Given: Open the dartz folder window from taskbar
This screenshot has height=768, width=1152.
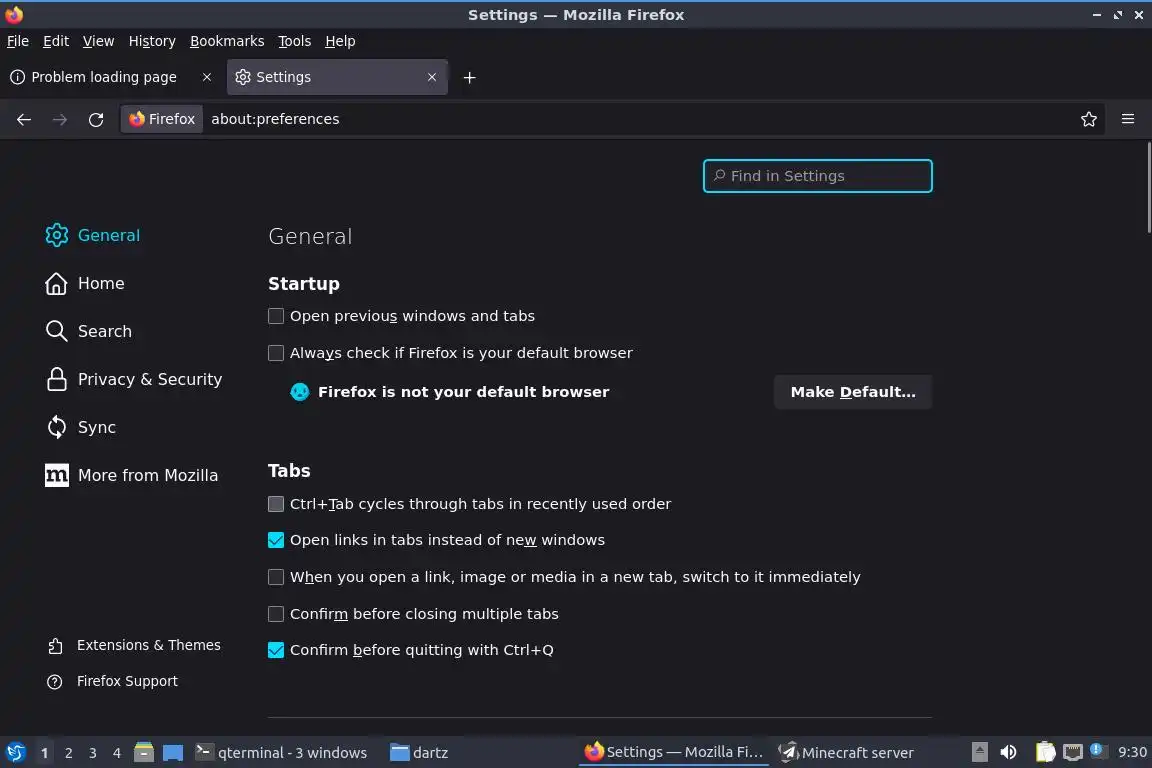Looking at the screenshot, I should [x=420, y=753].
